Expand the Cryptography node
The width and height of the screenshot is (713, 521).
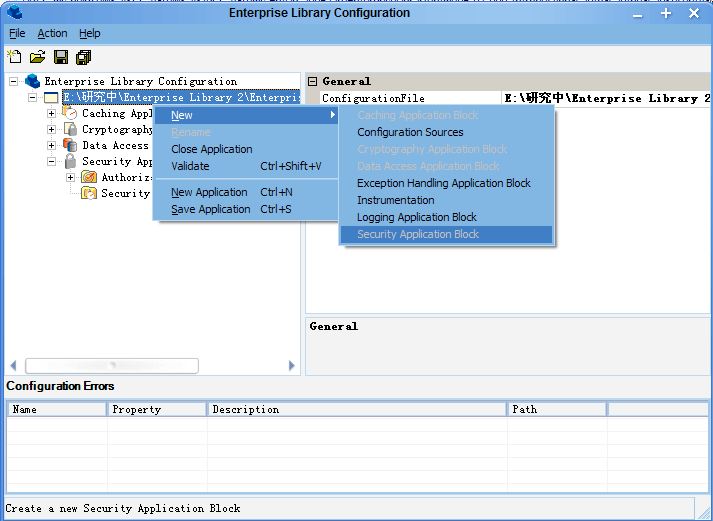(51, 130)
